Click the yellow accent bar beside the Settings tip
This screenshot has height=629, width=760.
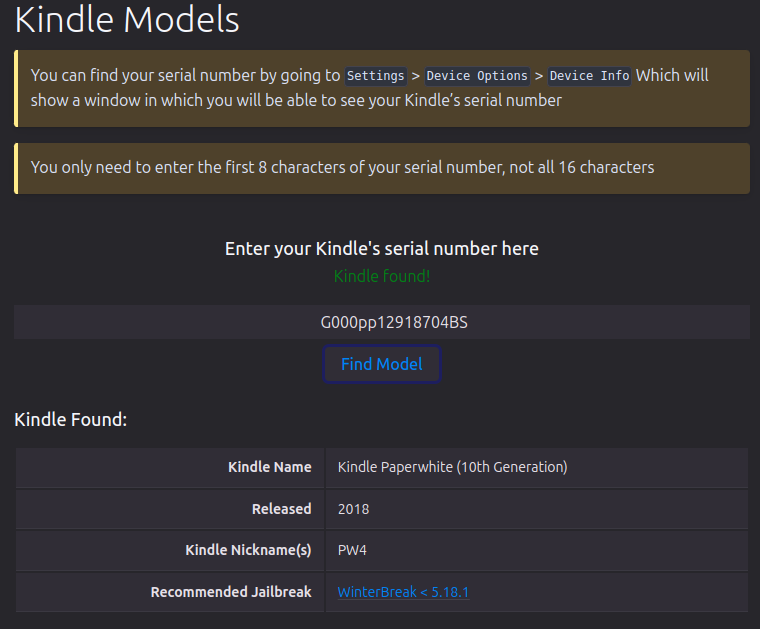point(16,88)
